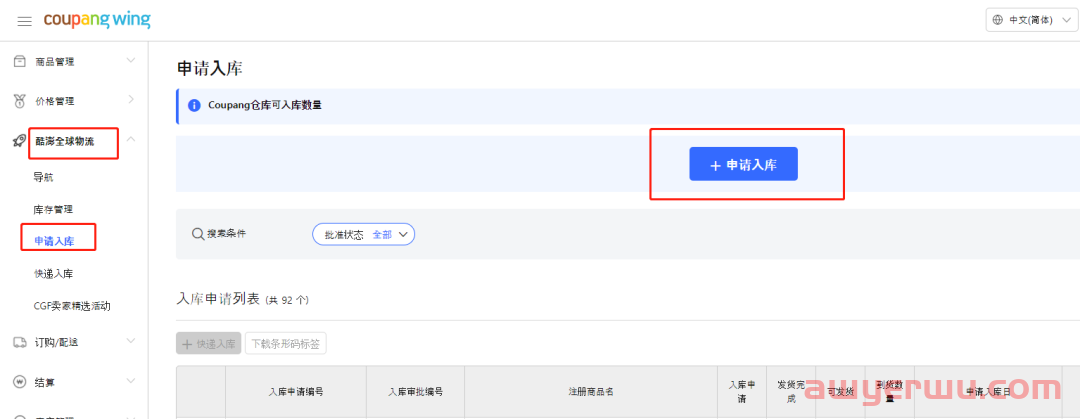Collapse the 酷澎全球物流 section chevron
Screen dimensions: 1080x419
131,141
